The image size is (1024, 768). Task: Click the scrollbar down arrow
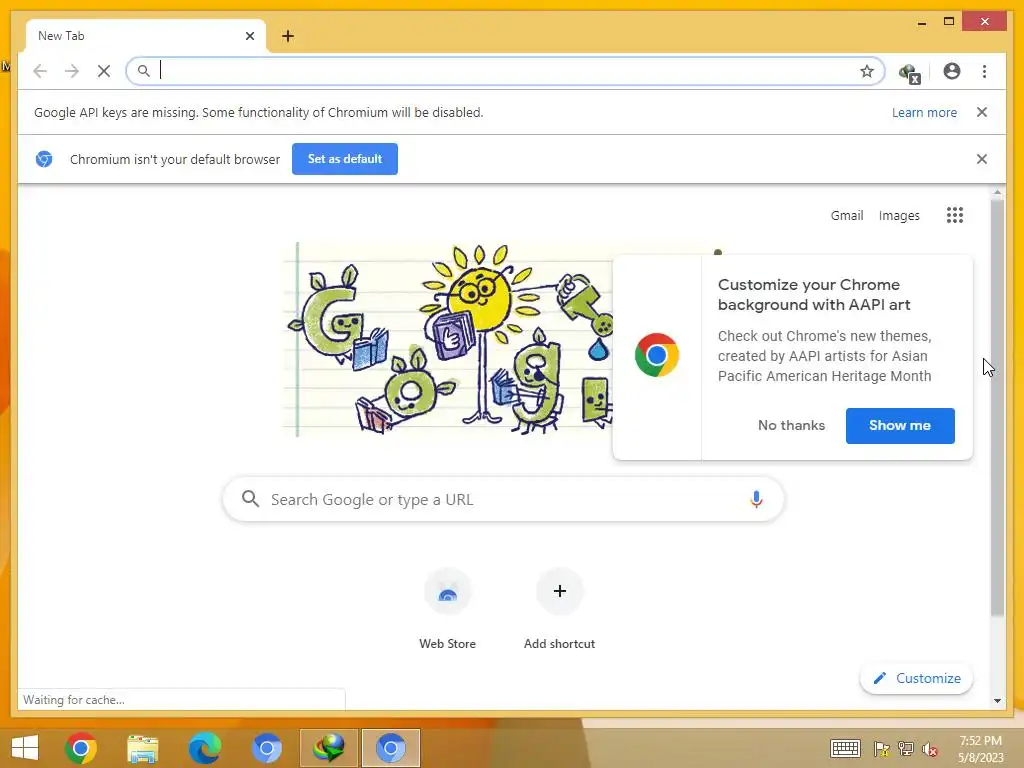coord(997,701)
